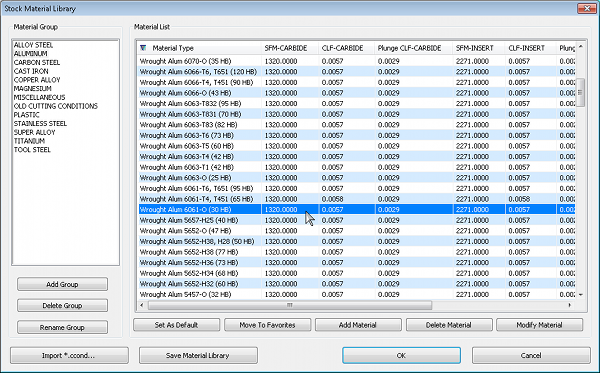Select row Wrought Alum 6063-T832 (95 HB)

(x=356, y=104)
